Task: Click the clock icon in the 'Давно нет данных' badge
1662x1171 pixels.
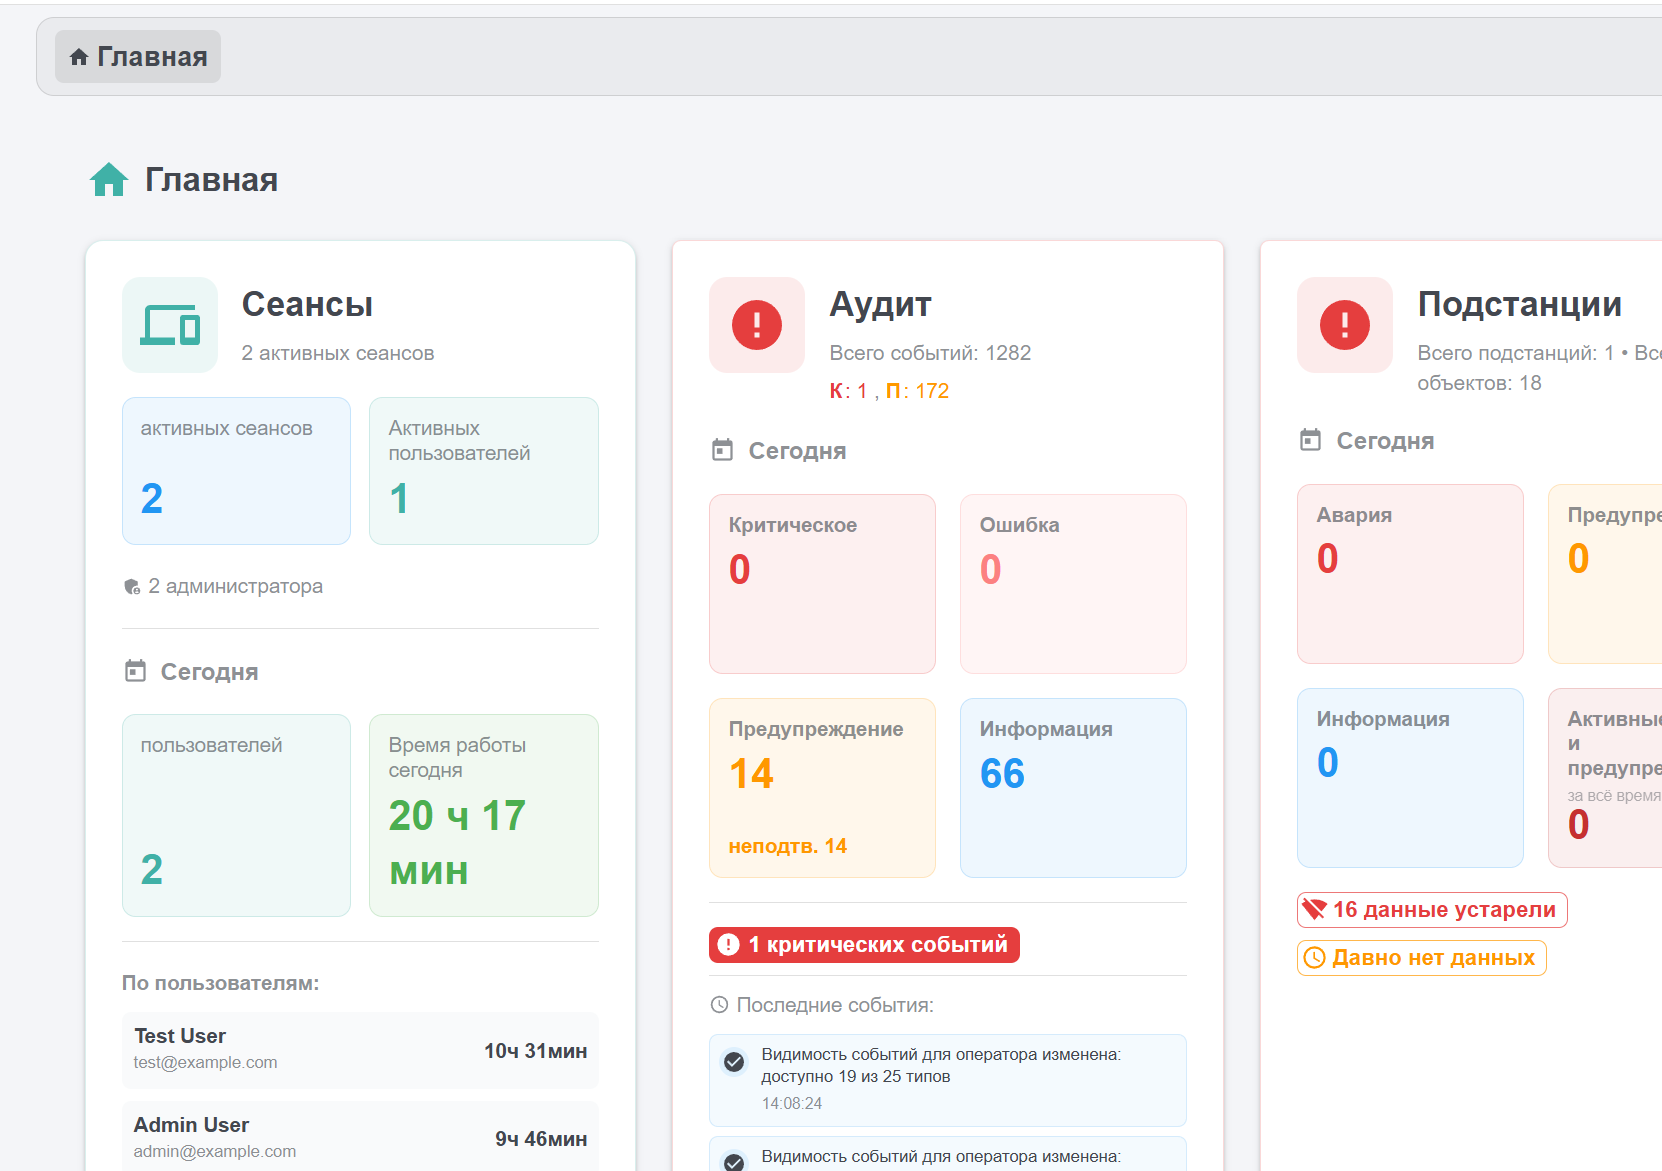Action: point(1315,958)
